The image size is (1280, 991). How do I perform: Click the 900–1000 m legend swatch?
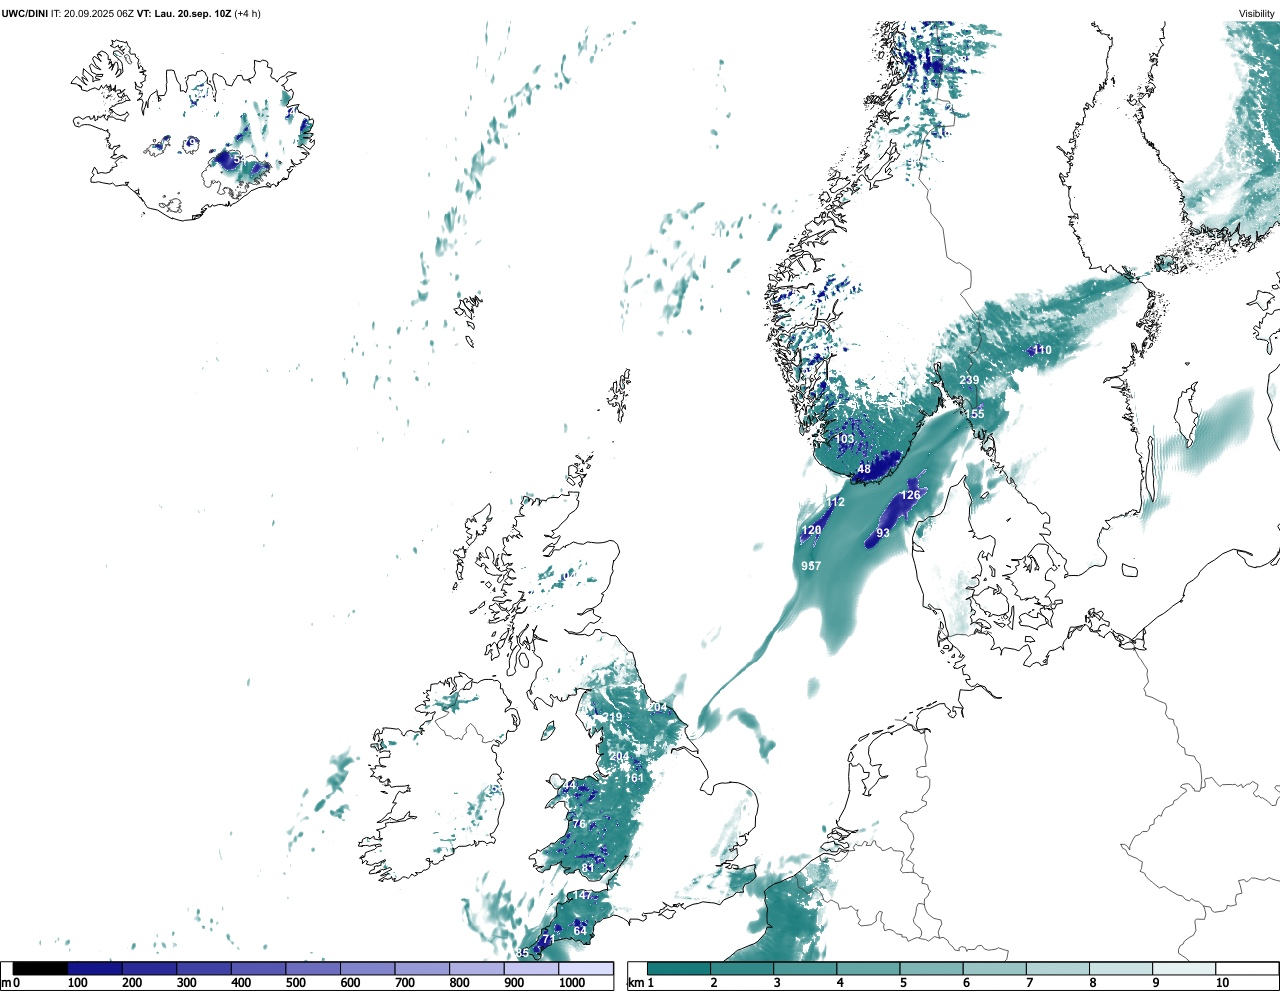pyautogui.click(x=531, y=969)
